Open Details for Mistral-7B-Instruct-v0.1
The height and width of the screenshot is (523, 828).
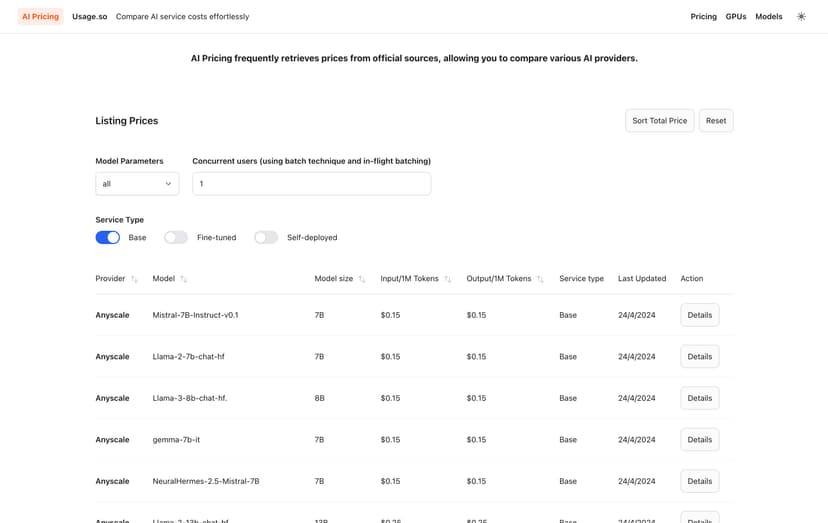[x=700, y=315]
